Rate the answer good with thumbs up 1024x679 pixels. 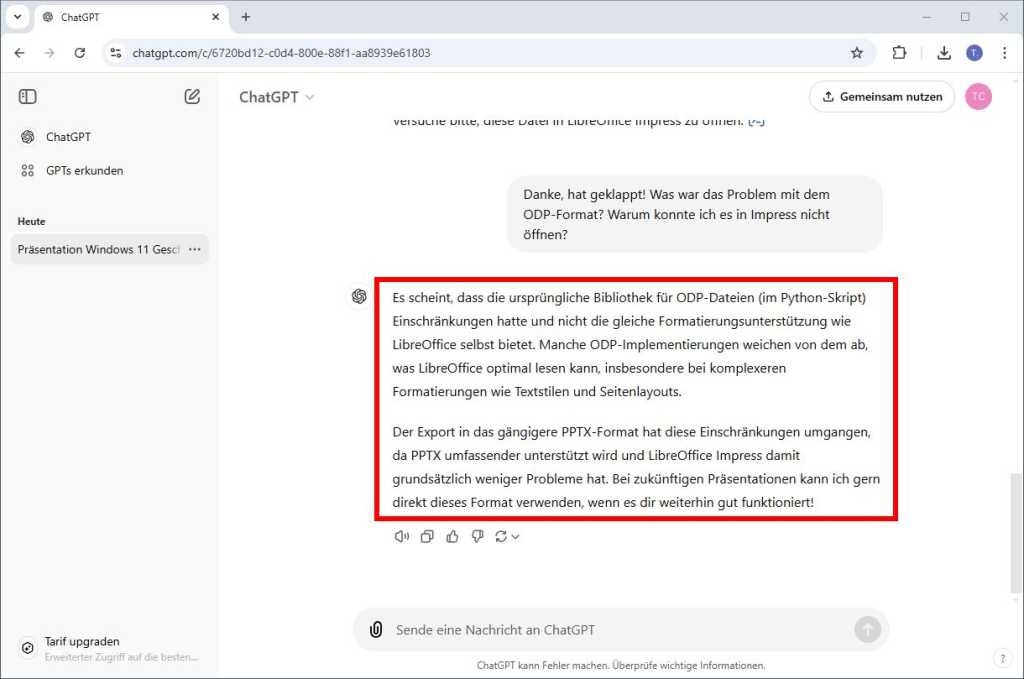(x=452, y=536)
